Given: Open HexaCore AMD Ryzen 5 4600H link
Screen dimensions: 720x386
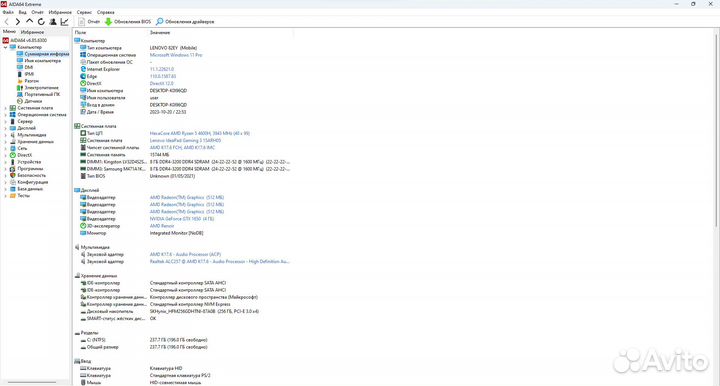Looking at the screenshot, I should [x=200, y=134].
